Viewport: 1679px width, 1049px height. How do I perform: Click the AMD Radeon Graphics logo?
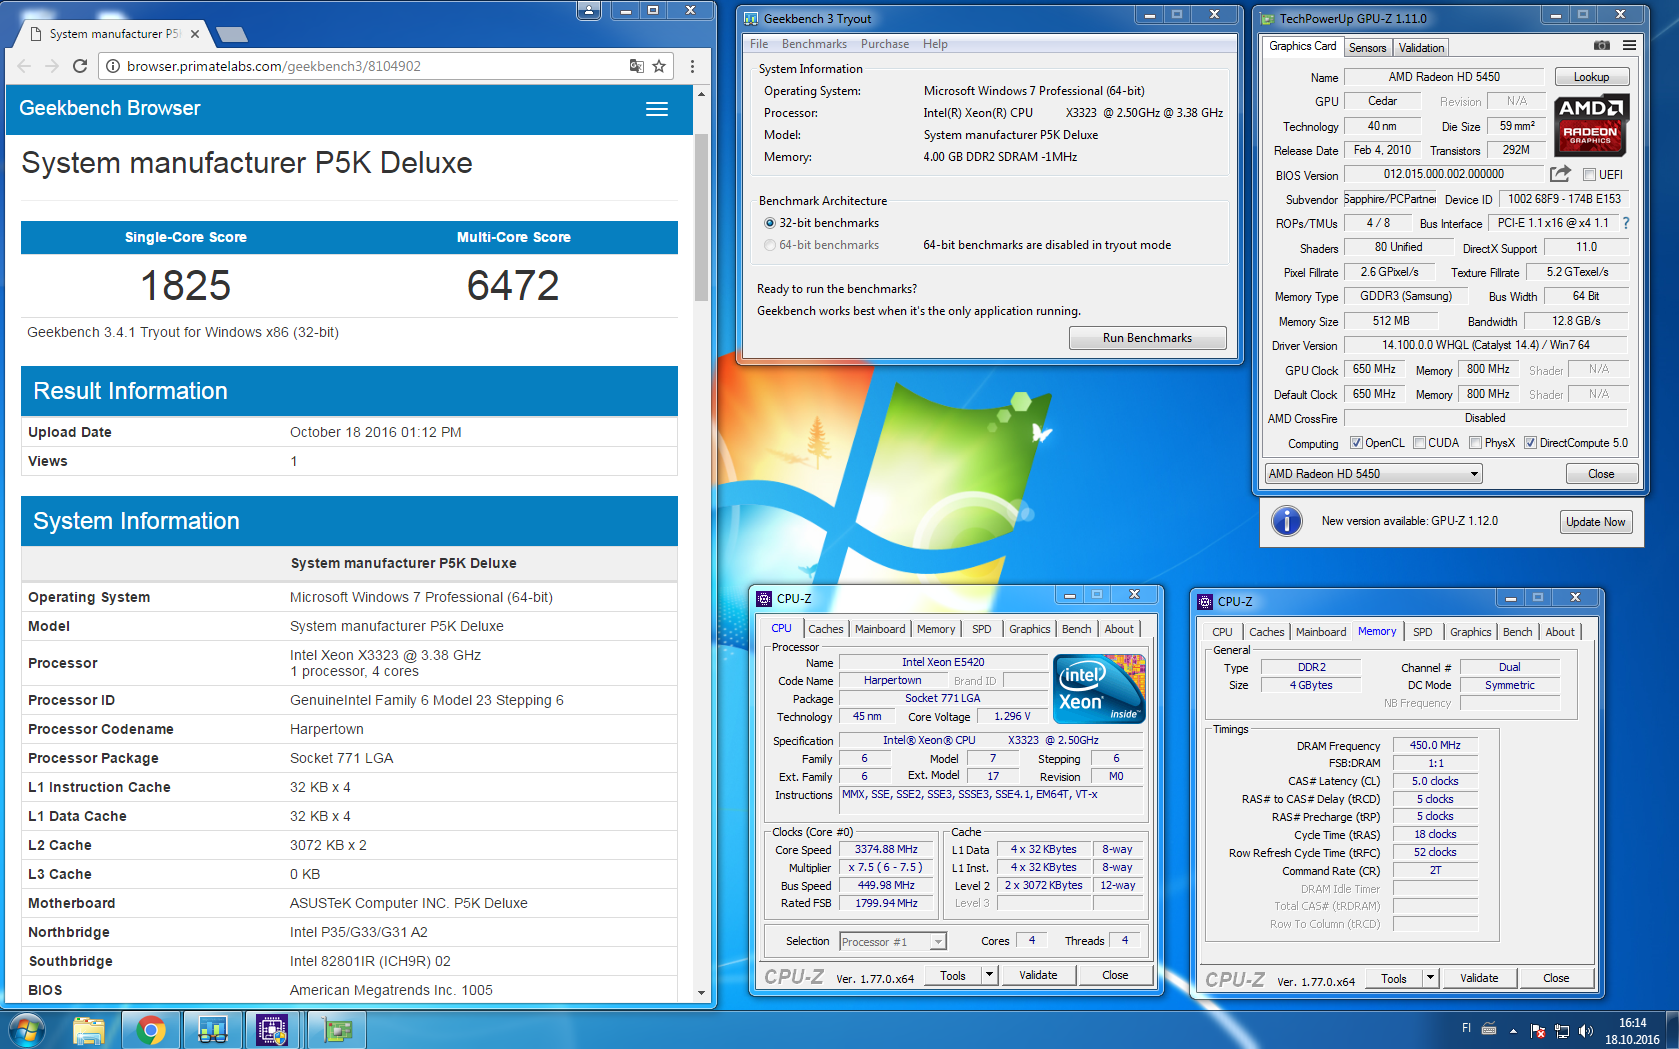[1591, 124]
